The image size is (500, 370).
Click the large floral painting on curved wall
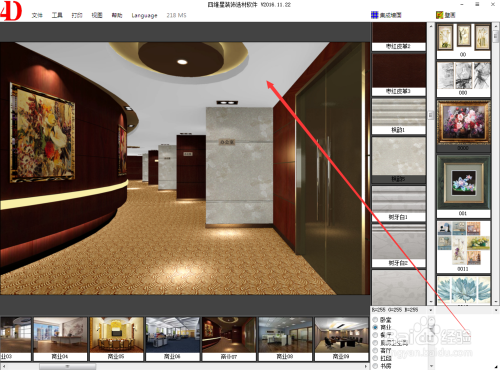[42, 133]
